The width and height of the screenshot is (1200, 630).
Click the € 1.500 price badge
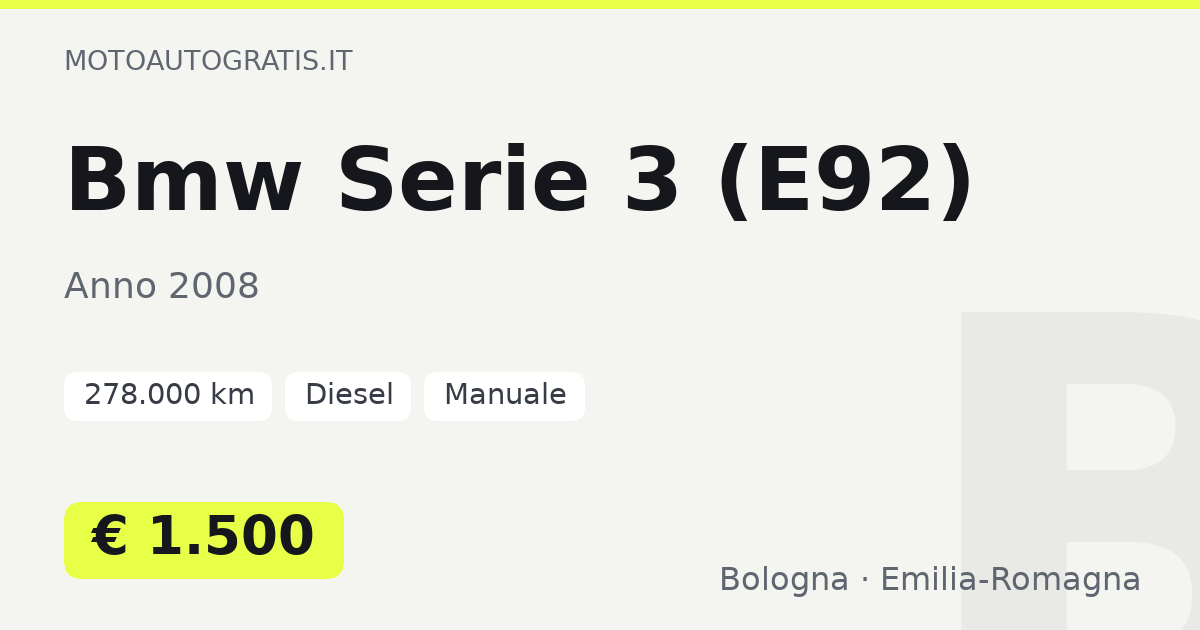tap(204, 540)
